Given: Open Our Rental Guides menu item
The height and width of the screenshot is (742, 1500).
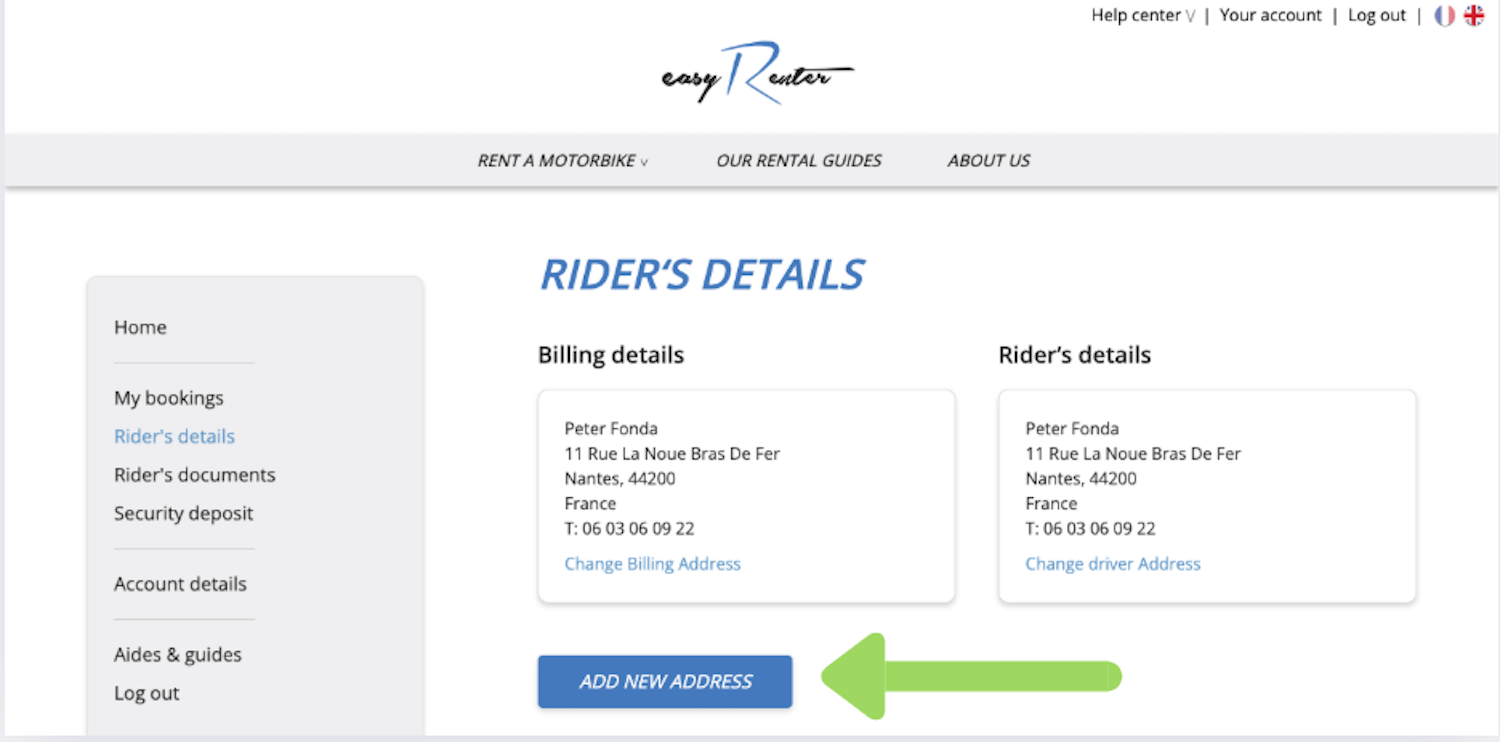Looking at the screenshot, I should point(799,161).
